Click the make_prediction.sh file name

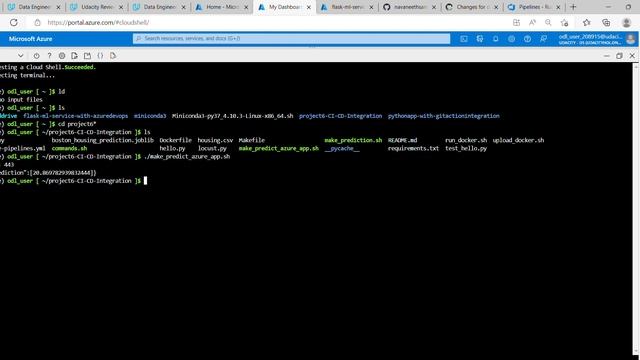tap(353, 140)
